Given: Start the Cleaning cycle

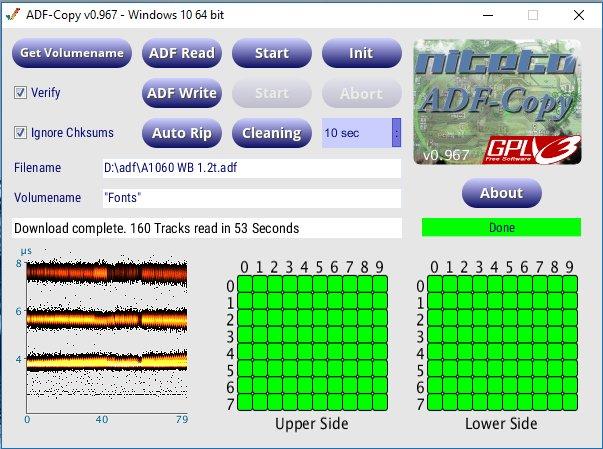Looking at the screenshot, I should (x=271, y=133).
